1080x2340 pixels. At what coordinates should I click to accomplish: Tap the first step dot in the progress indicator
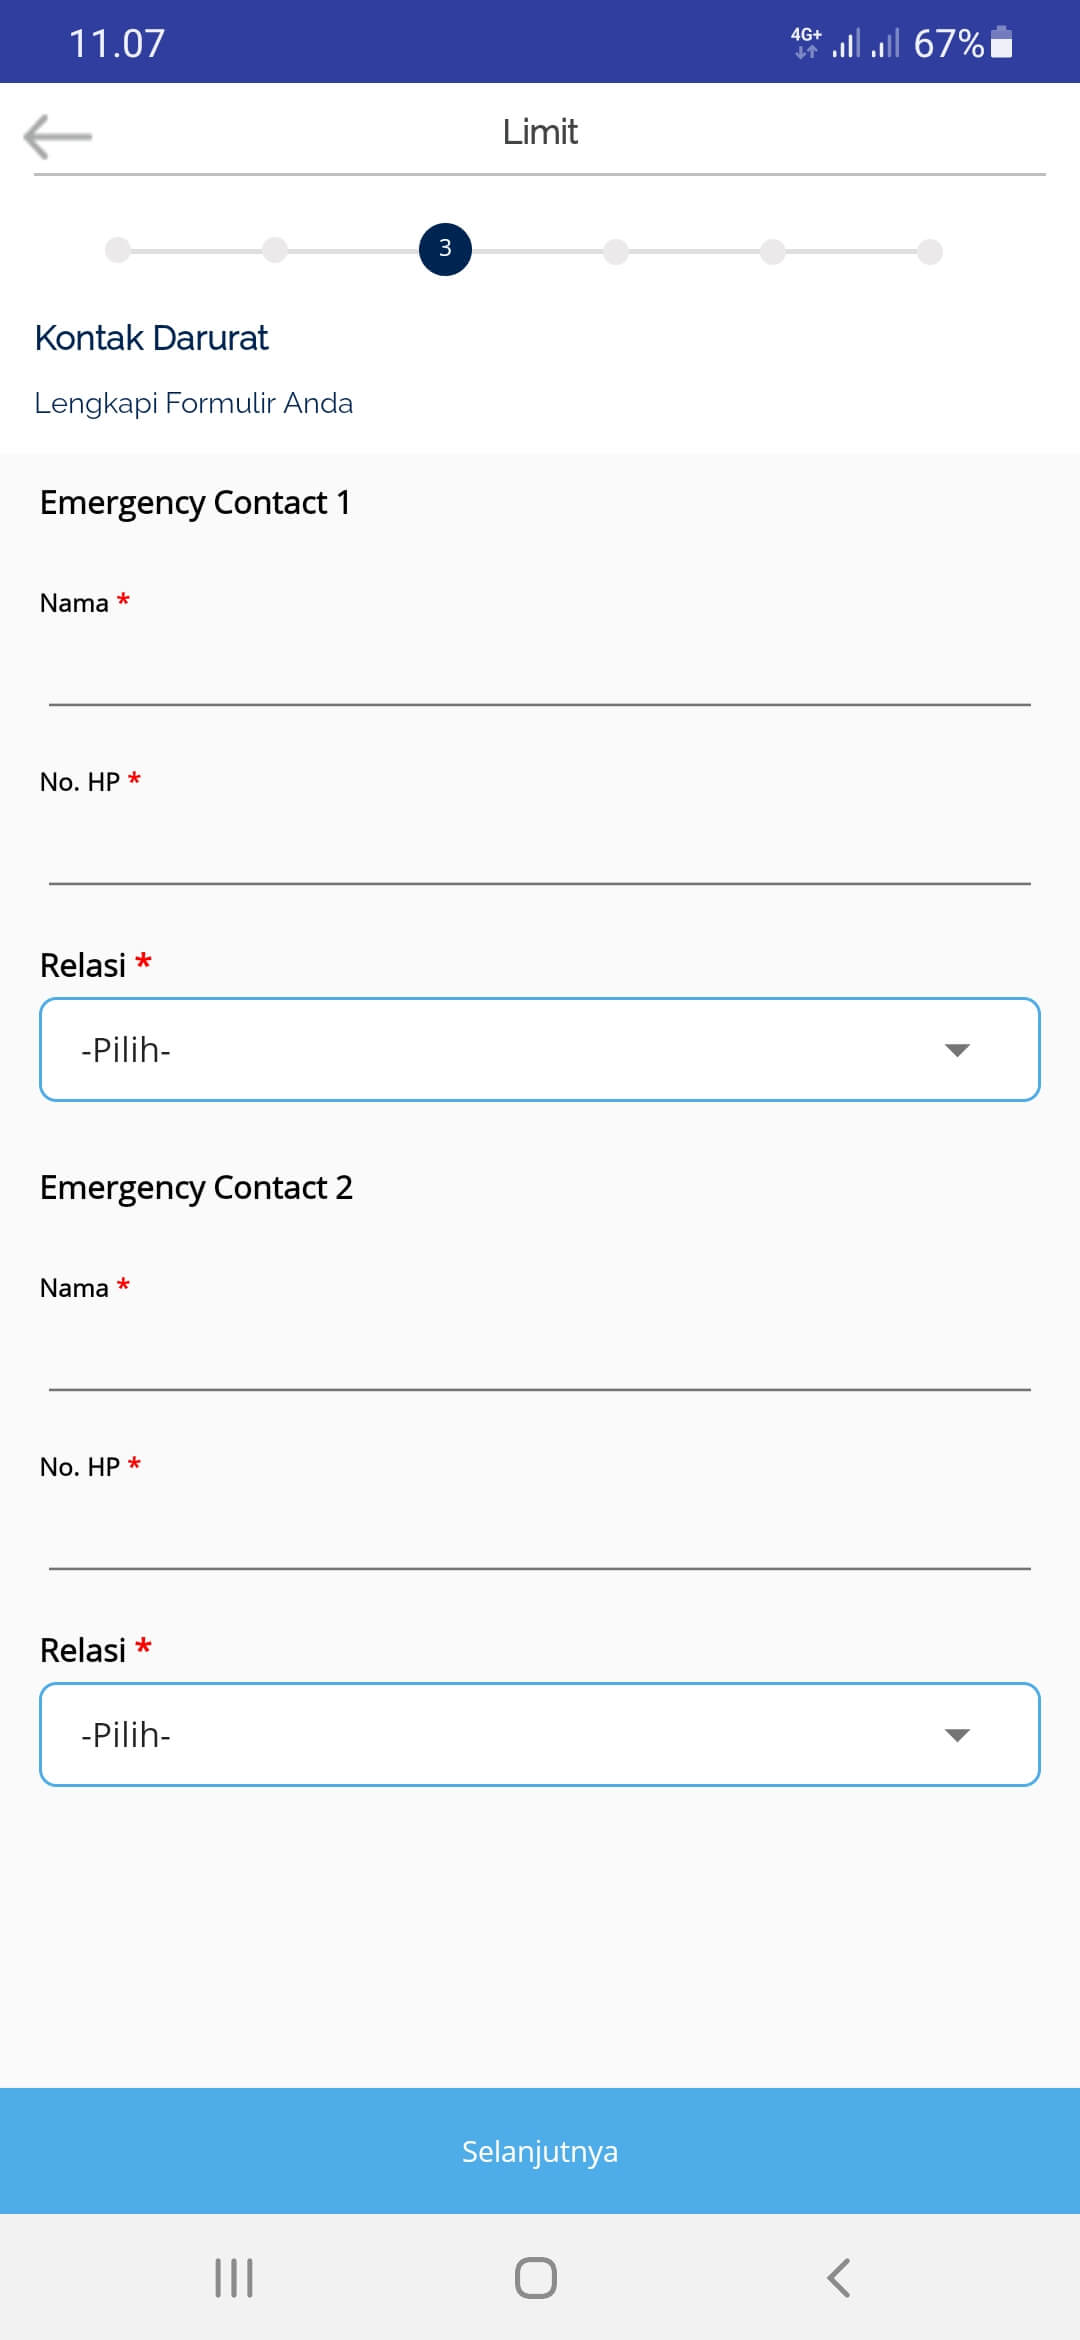pyautogui.click(x=118, y=250)
